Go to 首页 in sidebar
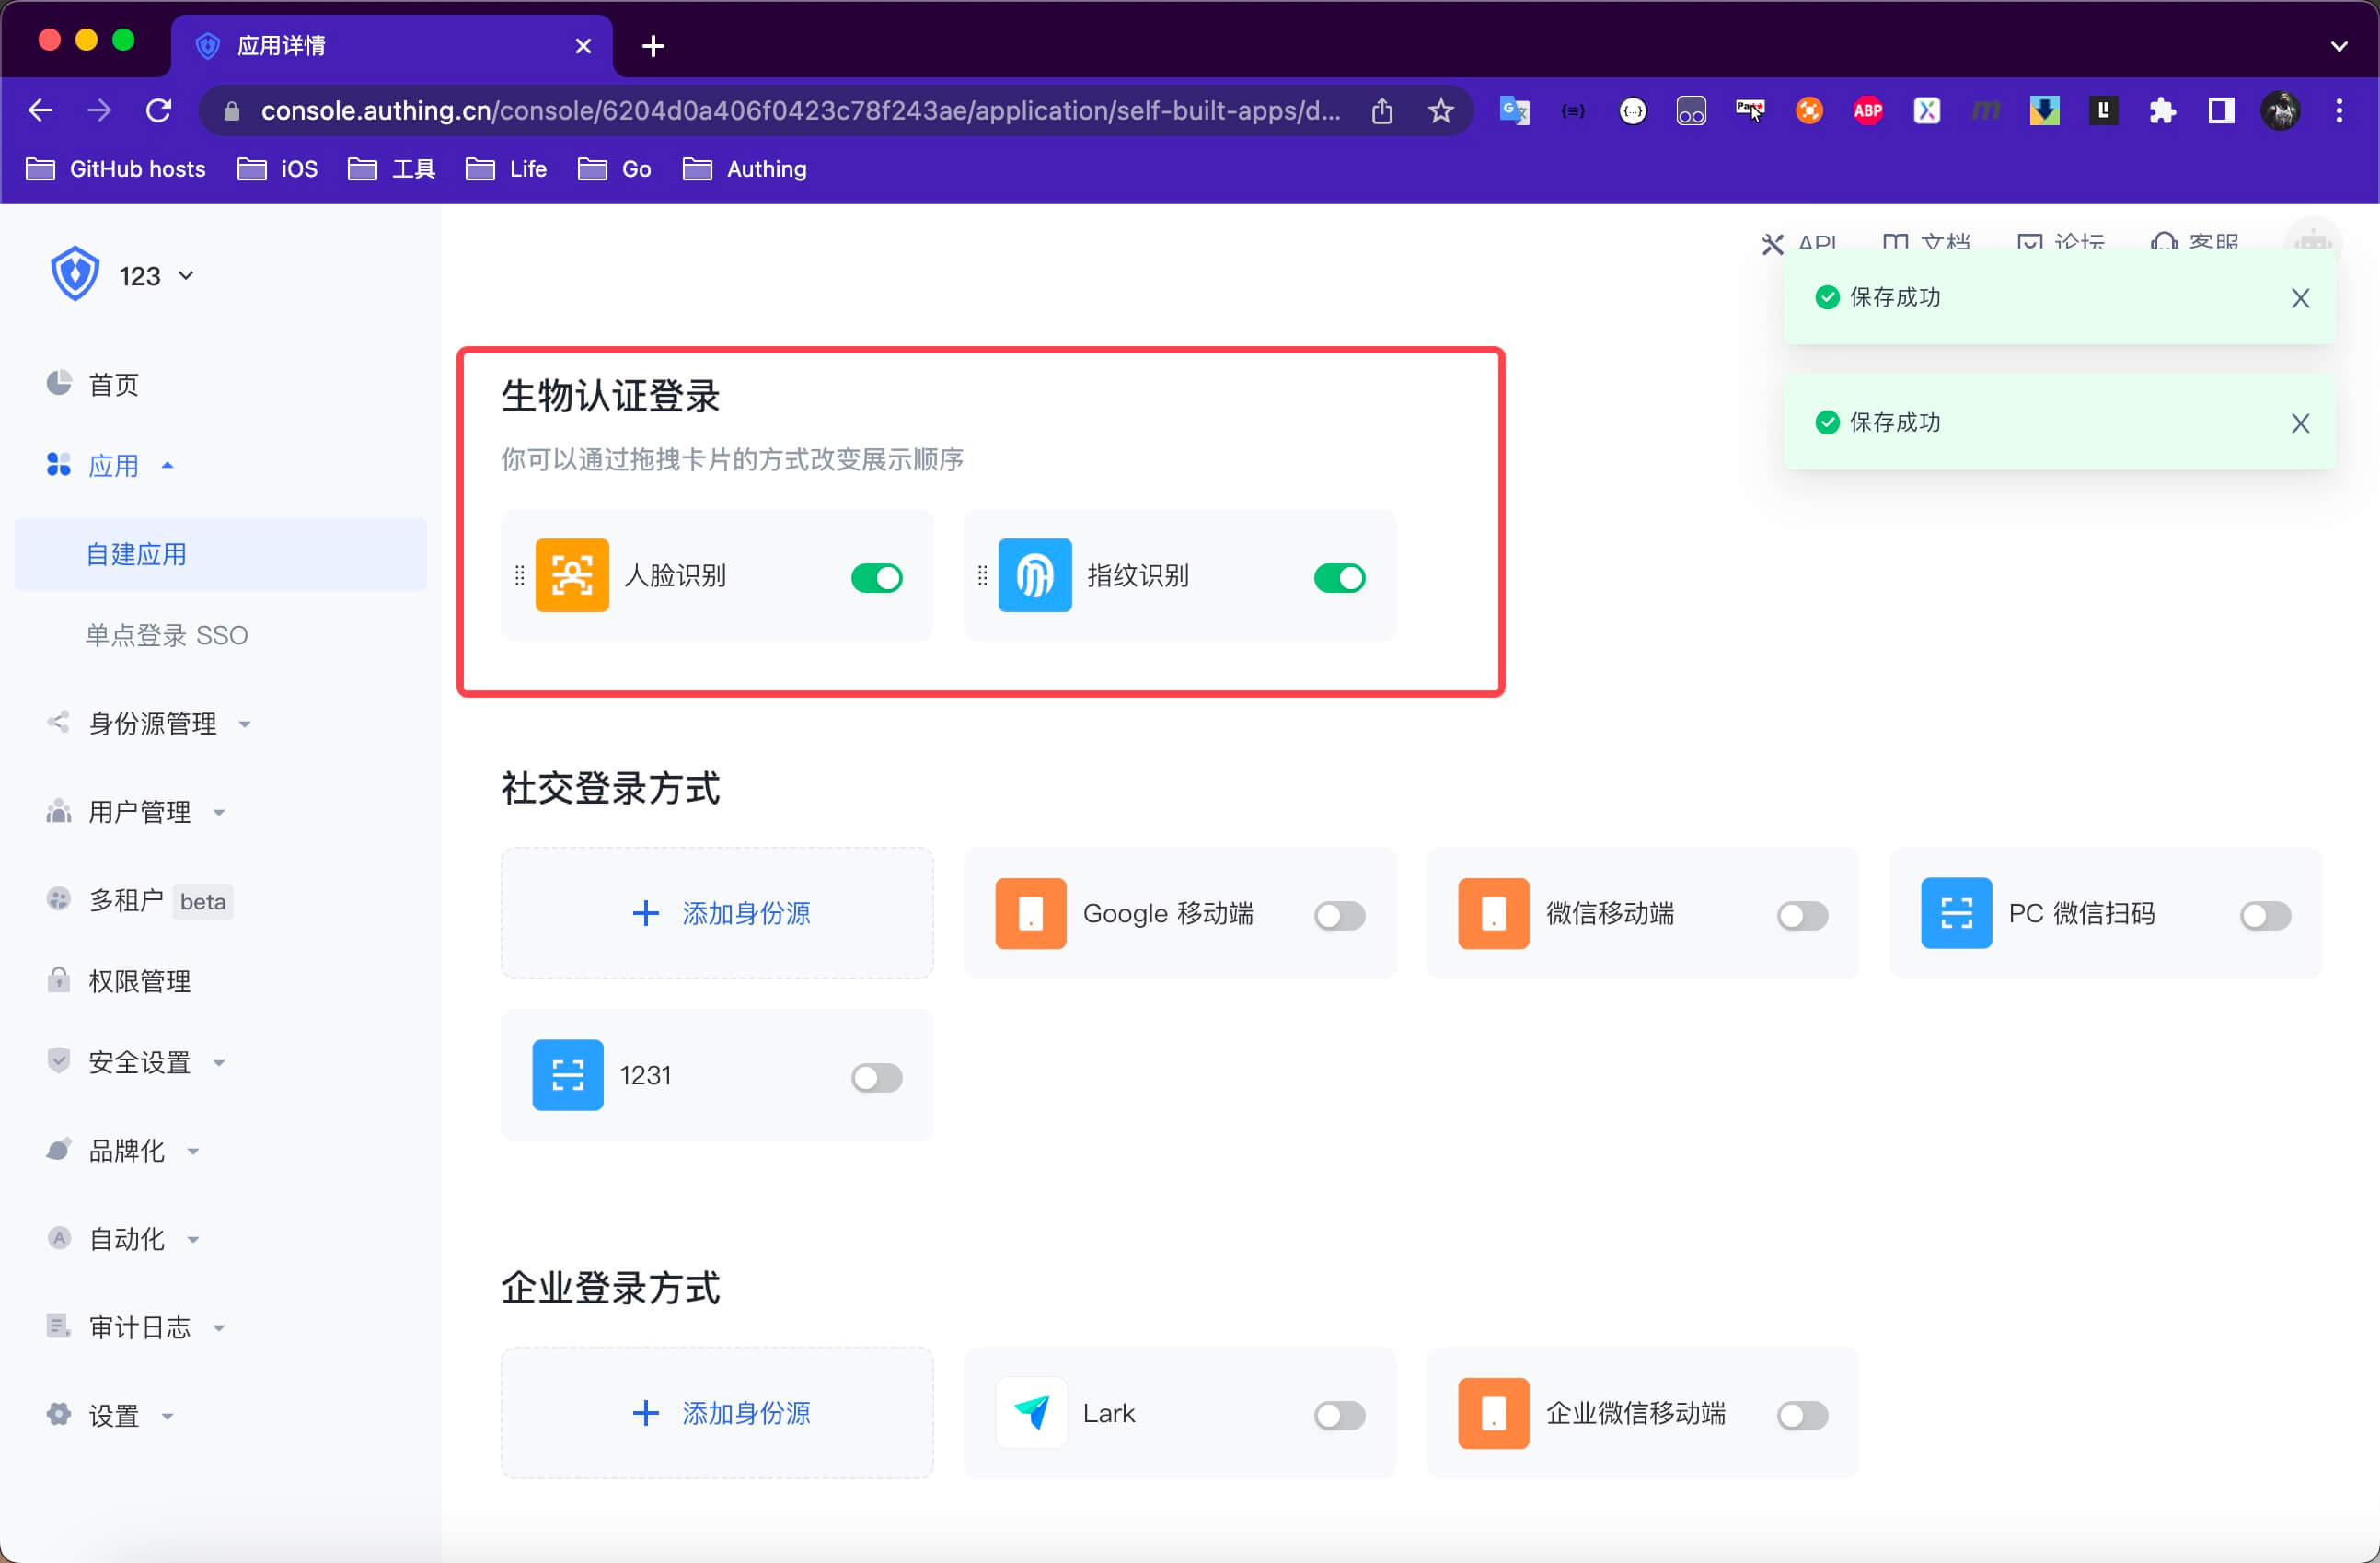The height and width of the screenshot is (1563, 2380). pyautogui.click(x=113, y=385)
